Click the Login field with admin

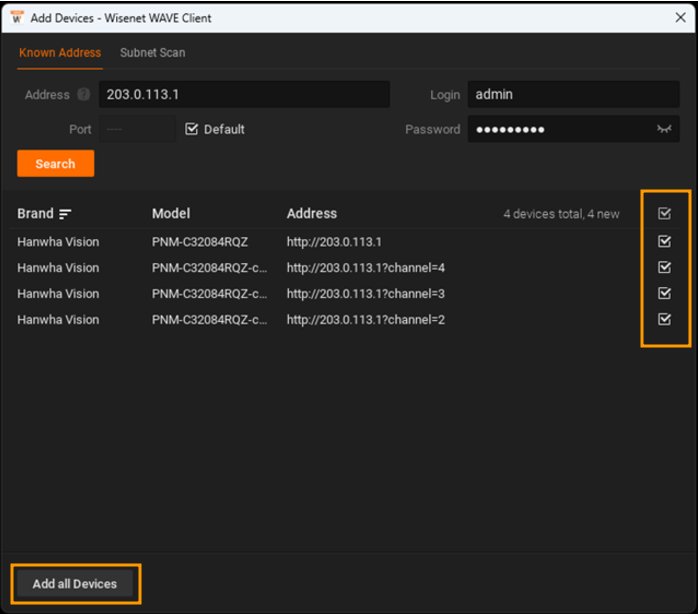573,94
